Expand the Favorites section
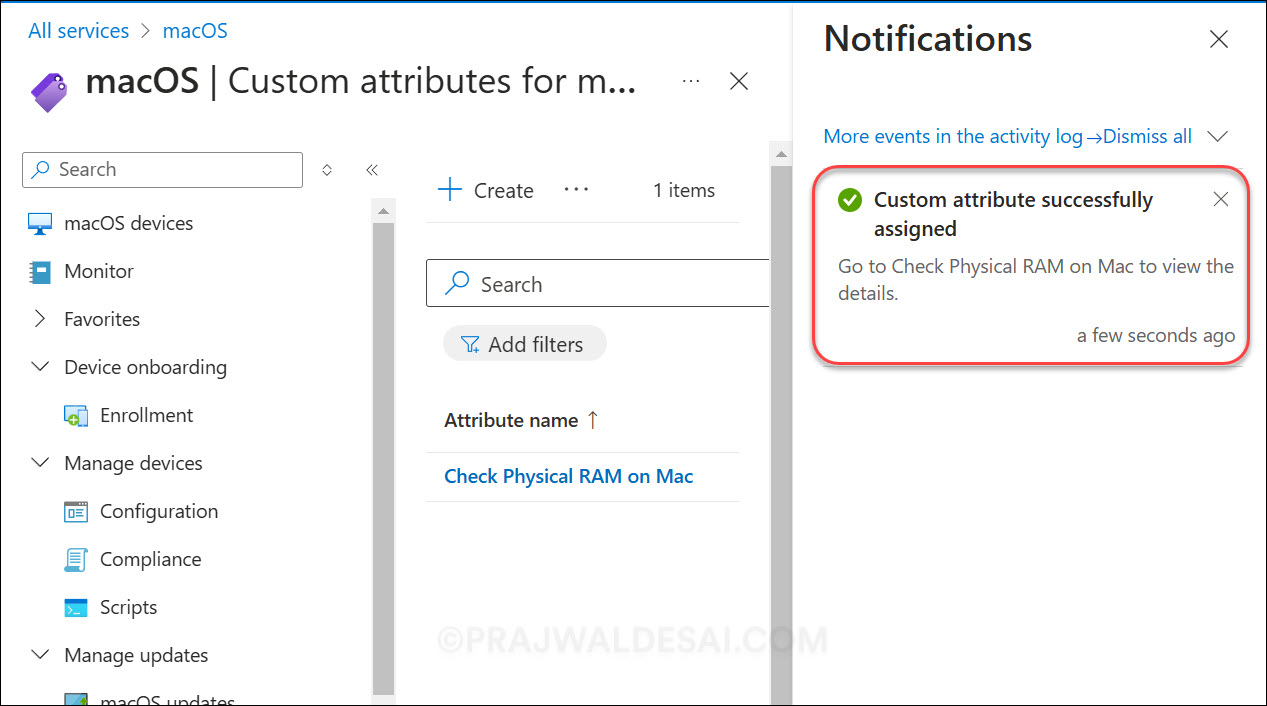This screenshot has height=706, width=1267. tap(40, 319)
